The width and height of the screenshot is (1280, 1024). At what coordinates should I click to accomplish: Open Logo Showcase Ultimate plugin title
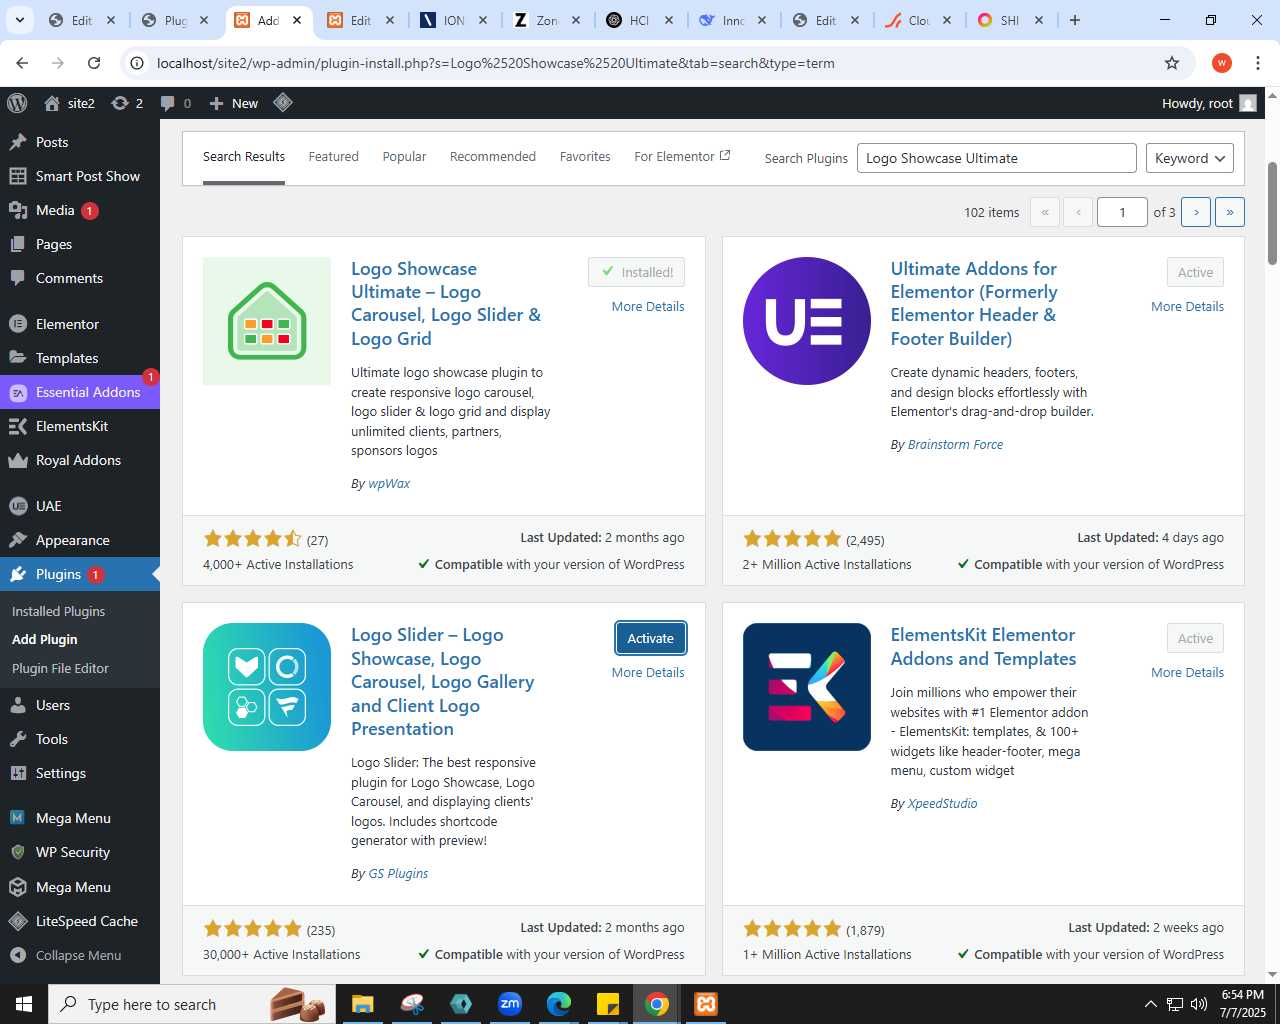coord(446,303)
